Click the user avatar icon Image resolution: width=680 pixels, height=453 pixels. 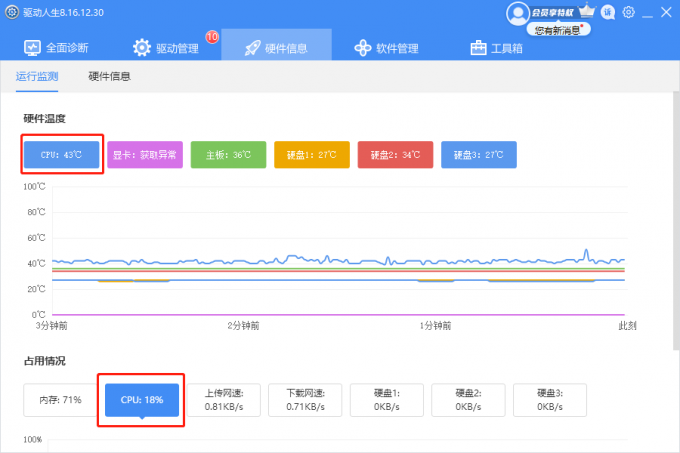coord(517,13)
